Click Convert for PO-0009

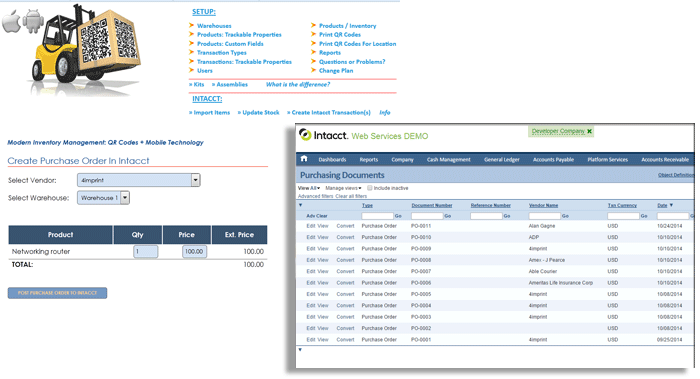click(346, 249)
